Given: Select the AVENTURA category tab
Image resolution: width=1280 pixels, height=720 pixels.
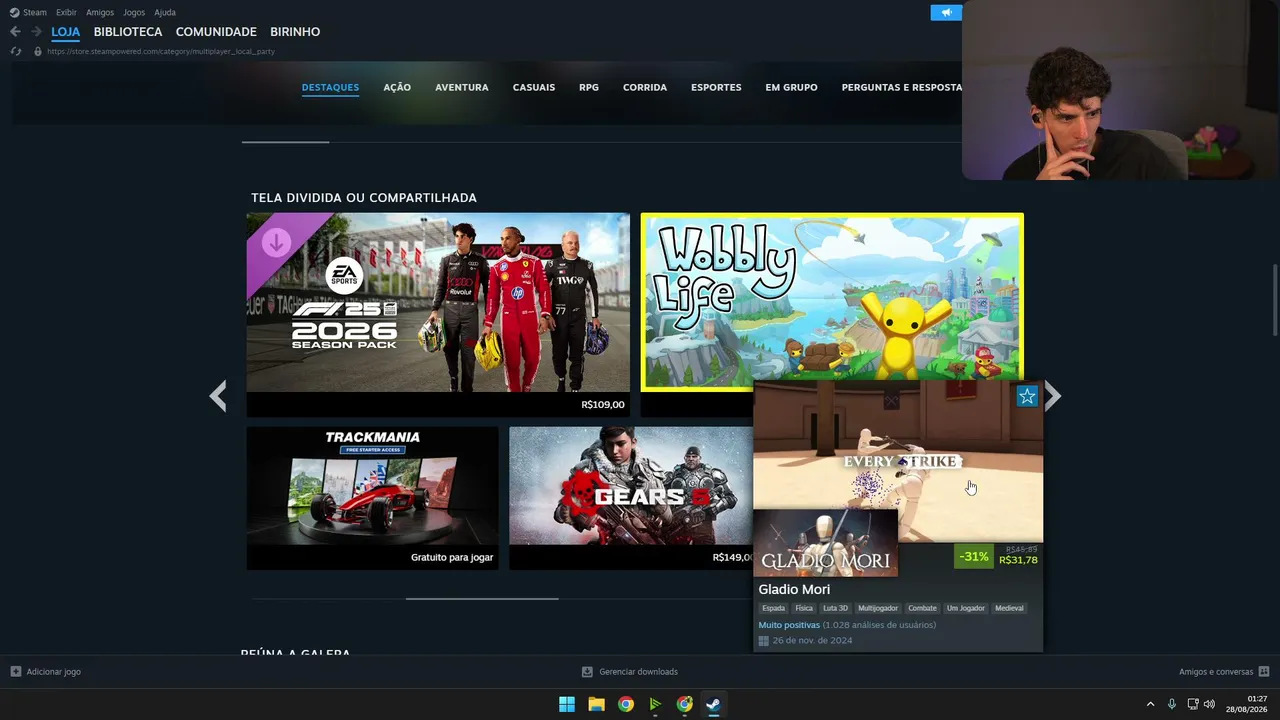Looking at the screenshot, I should (x=462, y=87).
